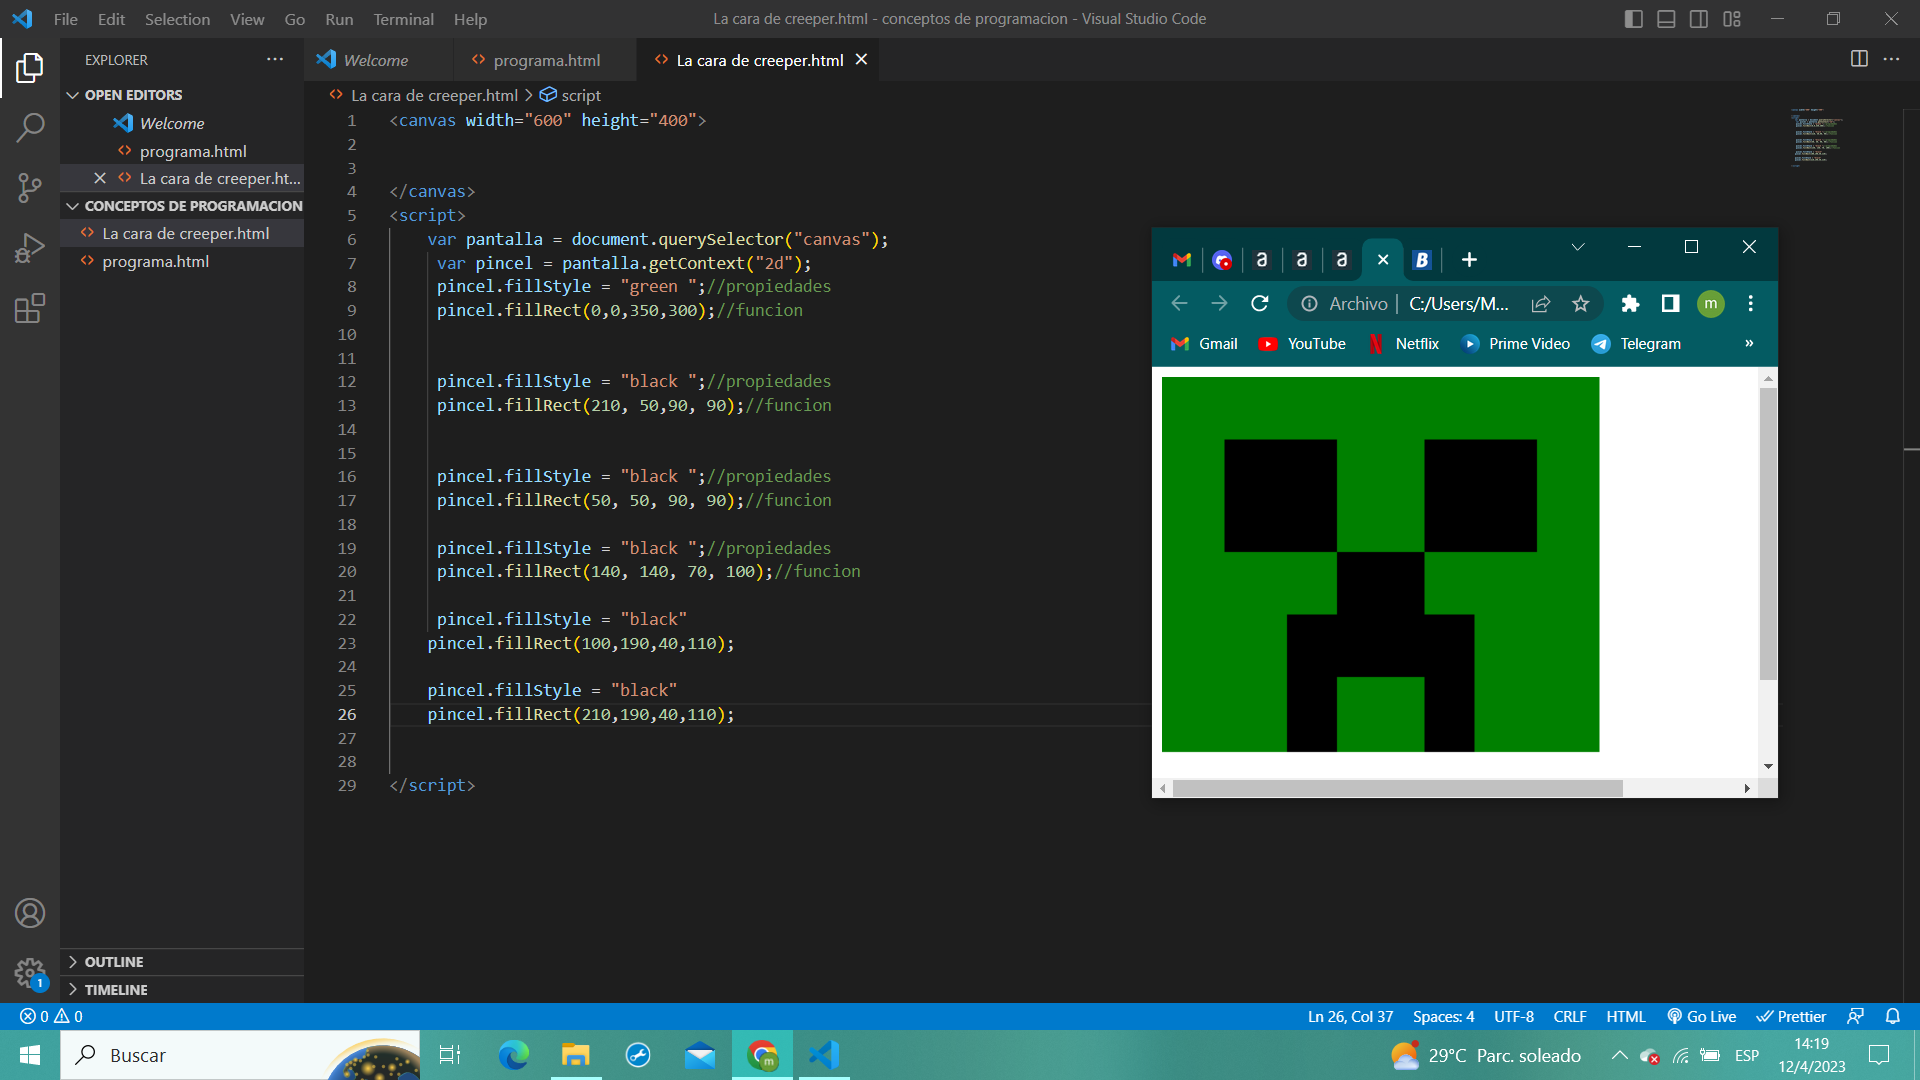Reload the page in Chrome window
The image size is (1920, 1080).
1260,303
